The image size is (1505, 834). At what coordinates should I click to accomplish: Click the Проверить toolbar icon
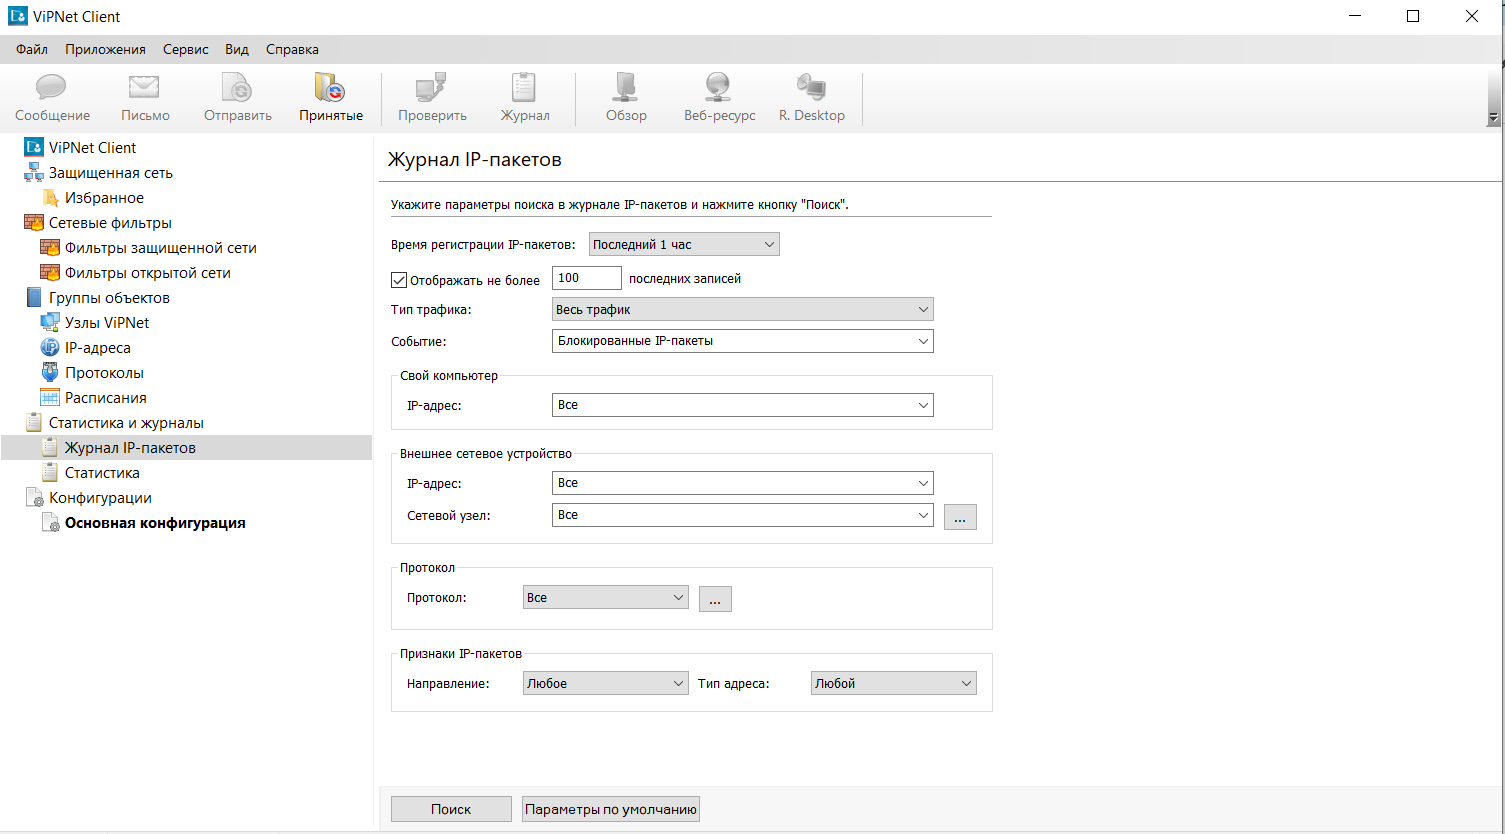432,90
